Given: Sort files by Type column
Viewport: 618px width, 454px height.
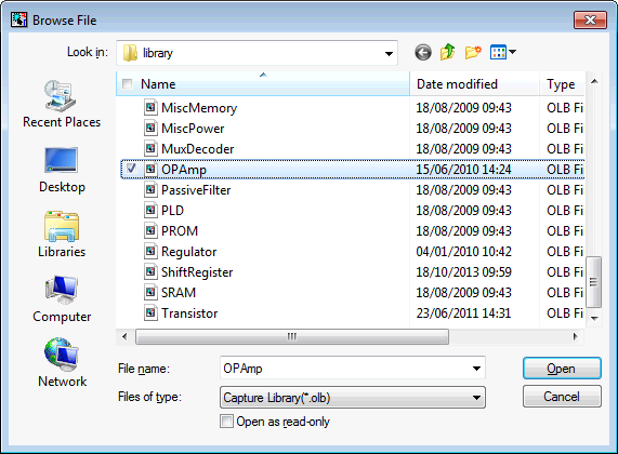Looking at the screenshot, I should point(561,85).
